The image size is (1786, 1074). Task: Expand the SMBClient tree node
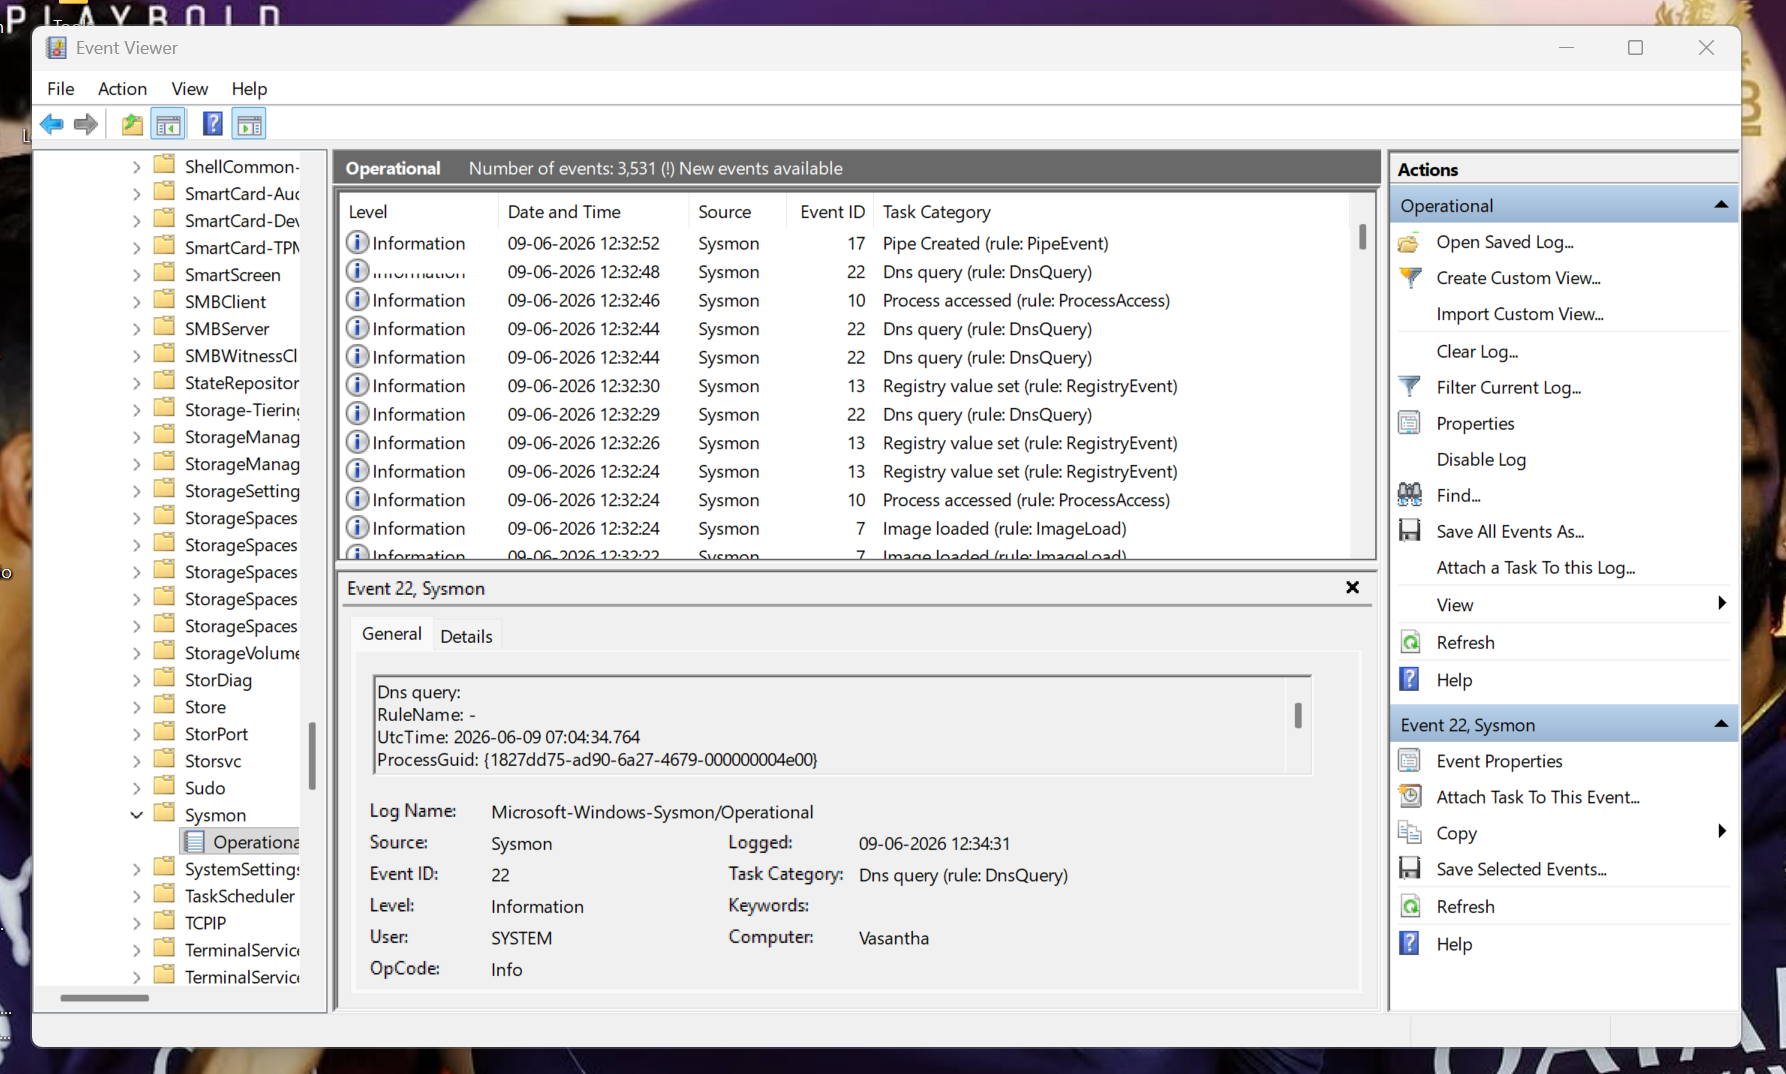pyautogui.click(x=137, y=302)
